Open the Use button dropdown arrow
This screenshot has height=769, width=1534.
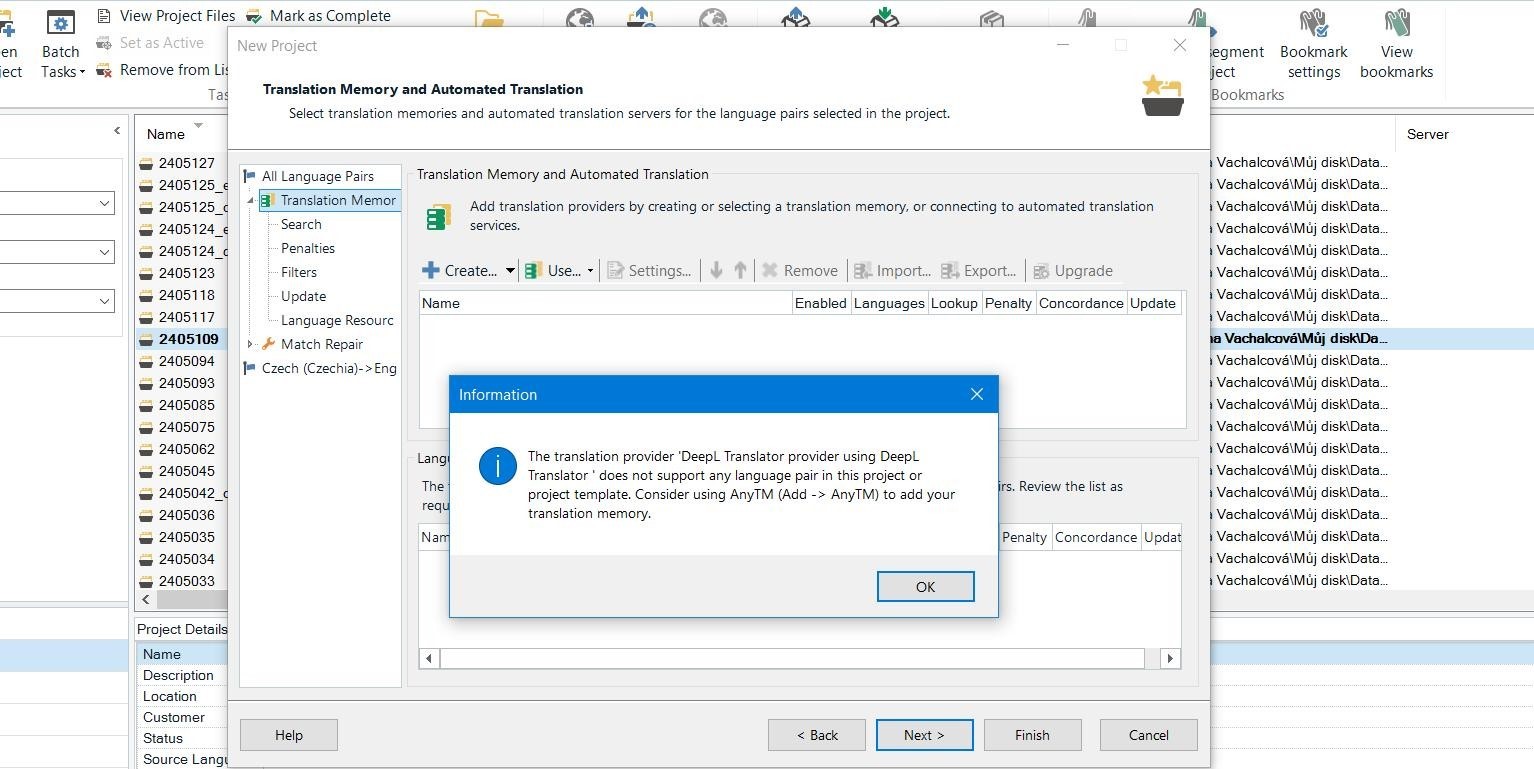coord(590,271)
